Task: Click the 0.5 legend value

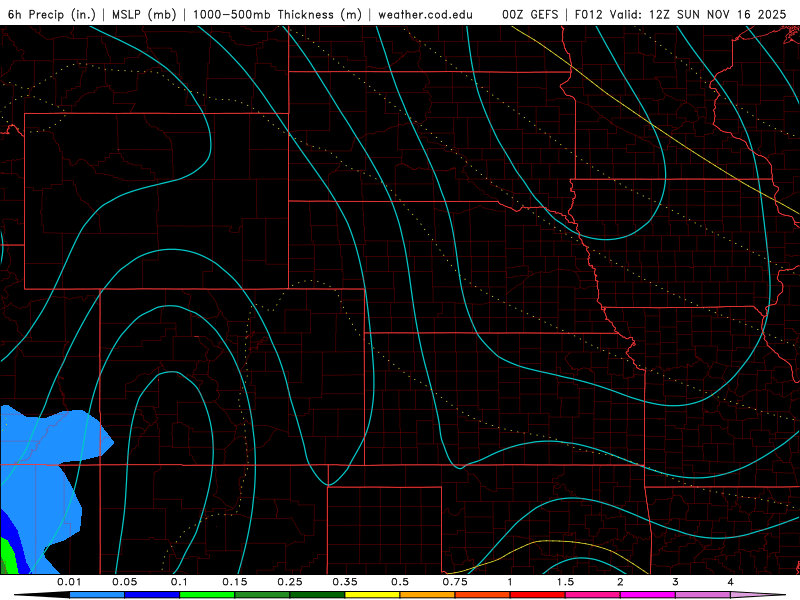Action: coord(400,582)
